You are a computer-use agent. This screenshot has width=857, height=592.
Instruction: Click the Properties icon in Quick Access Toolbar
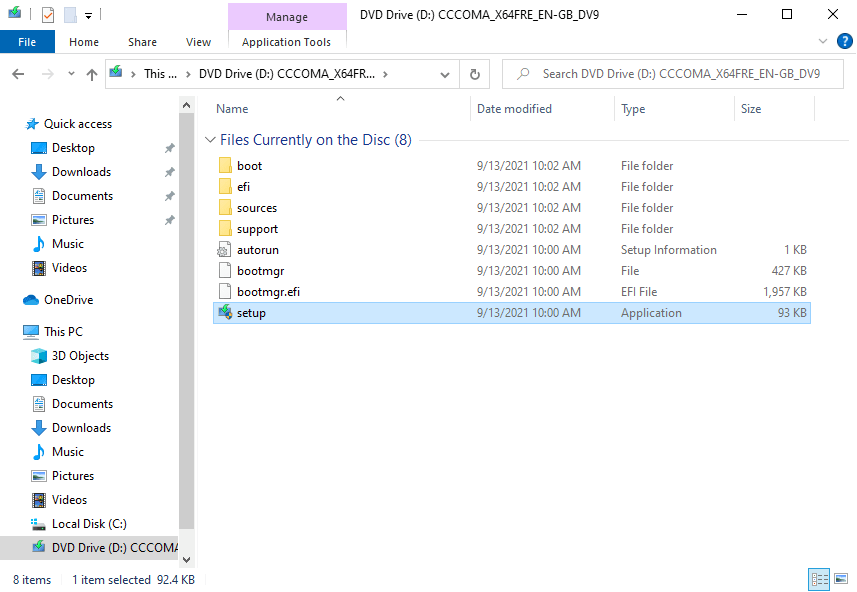pyautogui.click(x=46, y=14)
